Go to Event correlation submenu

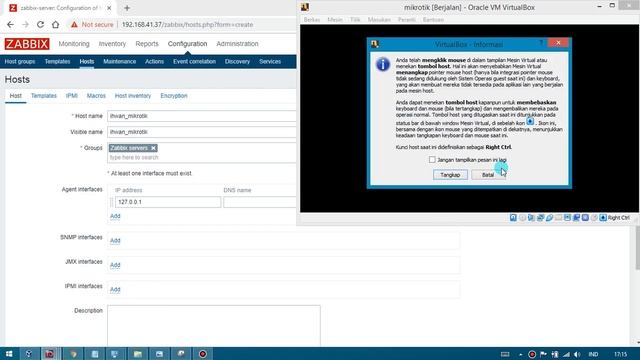194,62
